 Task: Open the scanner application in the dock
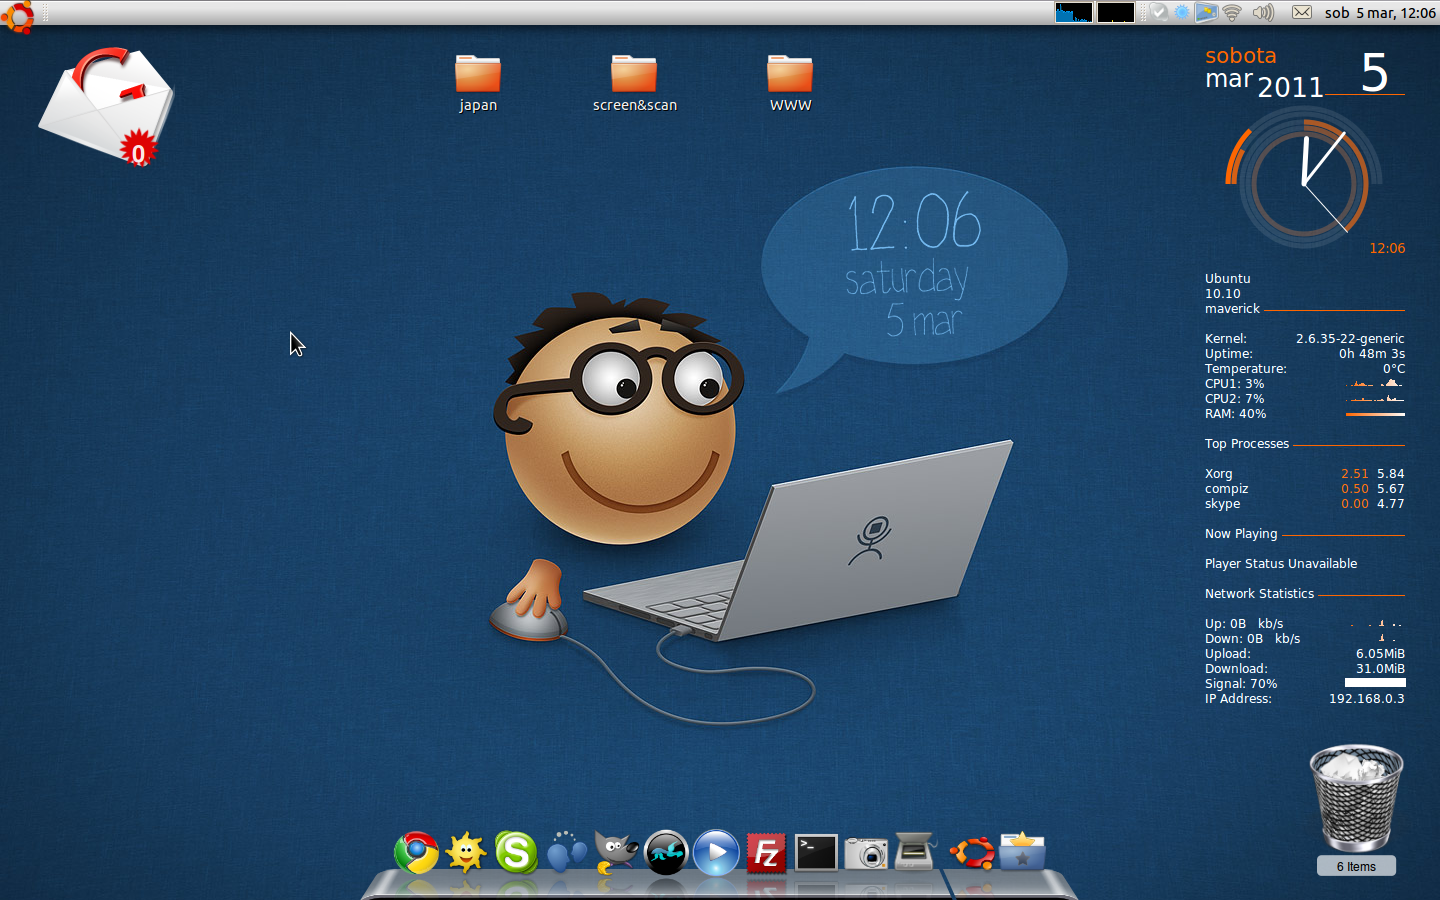[915, 853]
